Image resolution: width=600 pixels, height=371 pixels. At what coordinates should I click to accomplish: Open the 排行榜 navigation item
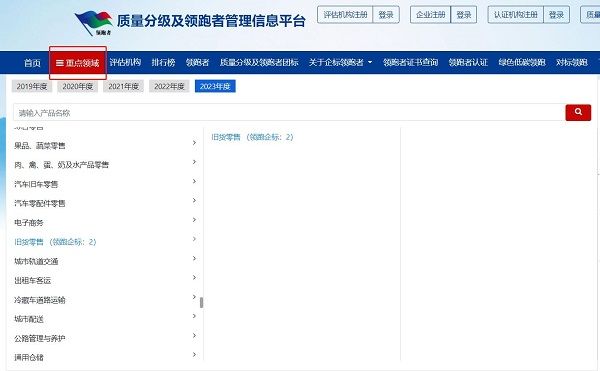tap(163, 62)
